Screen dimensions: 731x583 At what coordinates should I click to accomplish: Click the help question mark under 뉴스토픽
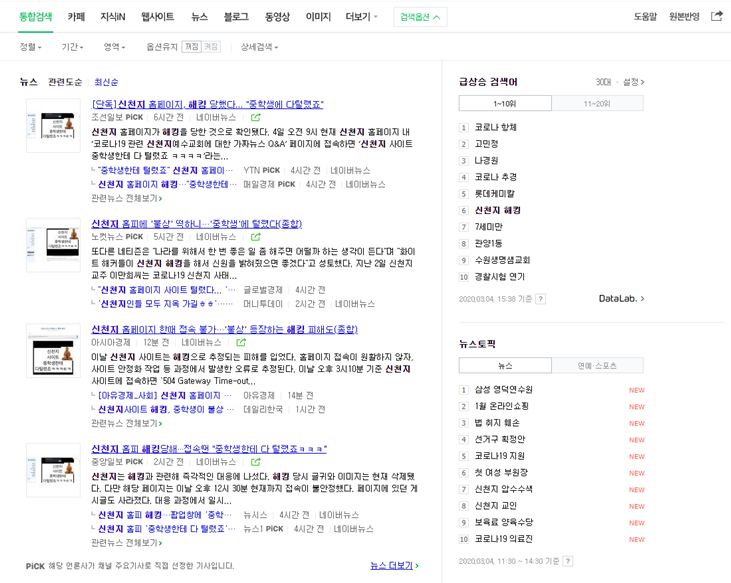point(567,561)
